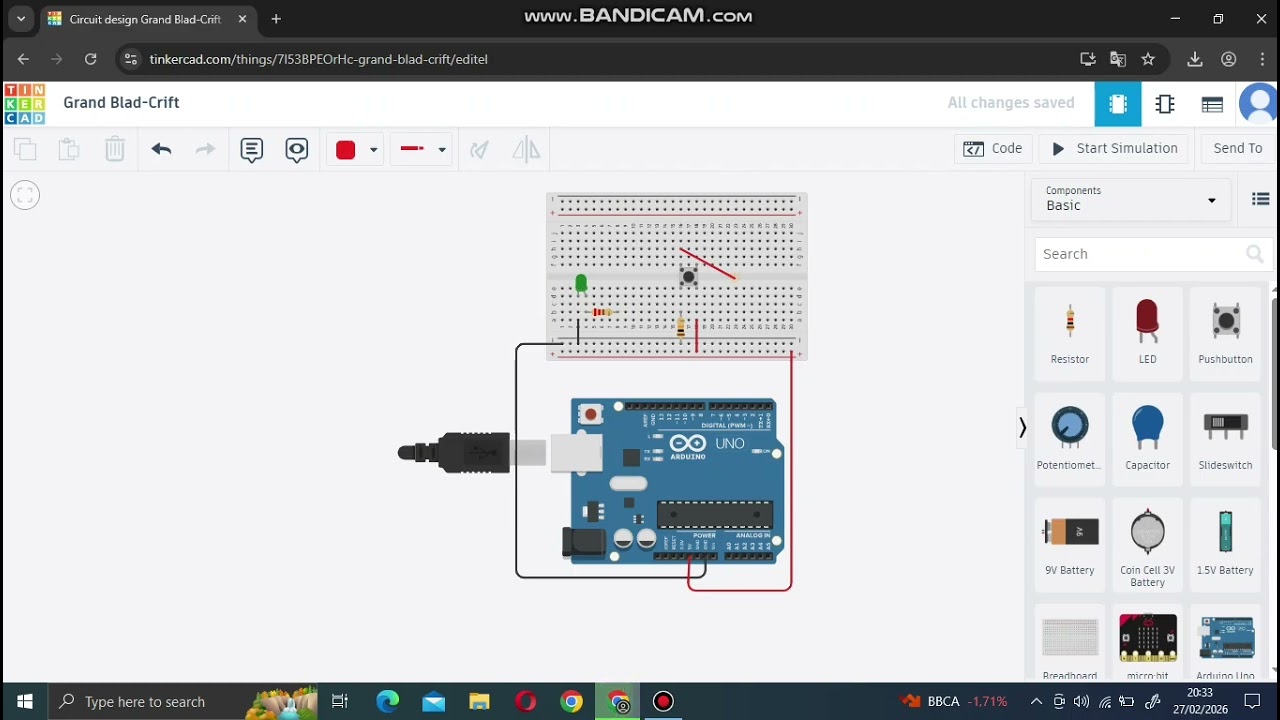Switch to Schematic view
1280x720 pixels.
click(1165, 104)
